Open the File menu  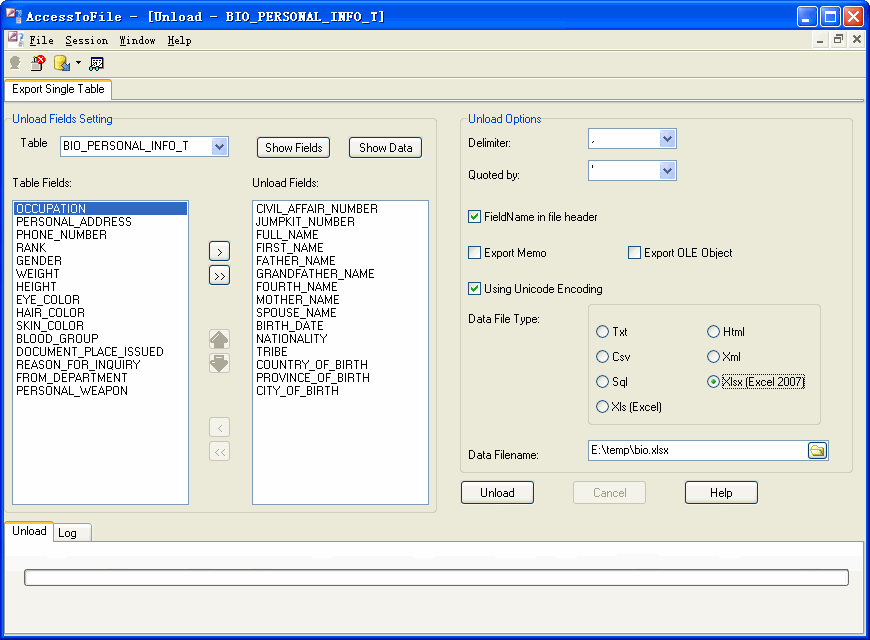(41, 40)
